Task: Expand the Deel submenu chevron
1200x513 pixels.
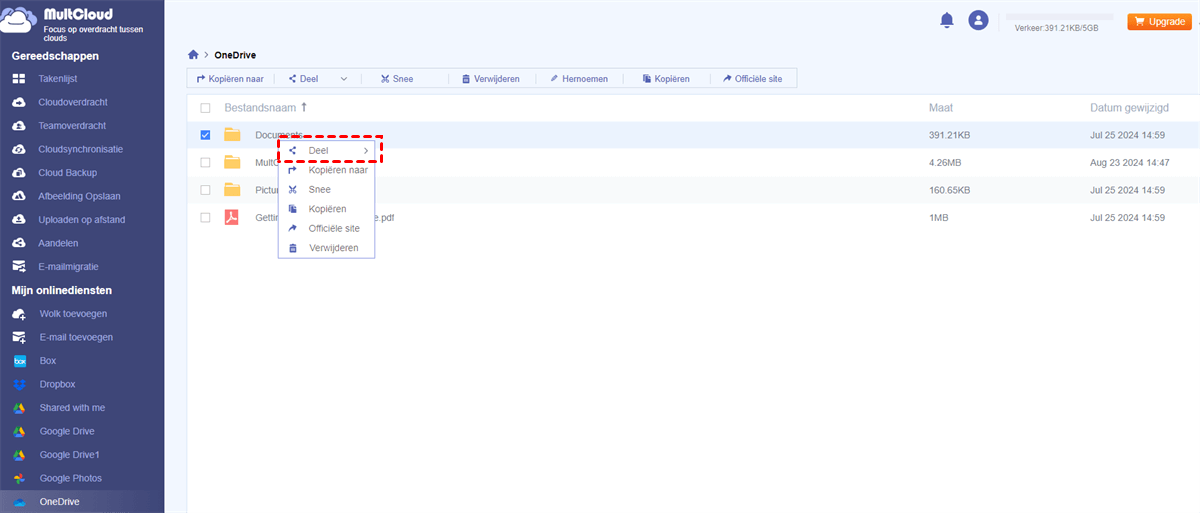Action: click(366, 151)
